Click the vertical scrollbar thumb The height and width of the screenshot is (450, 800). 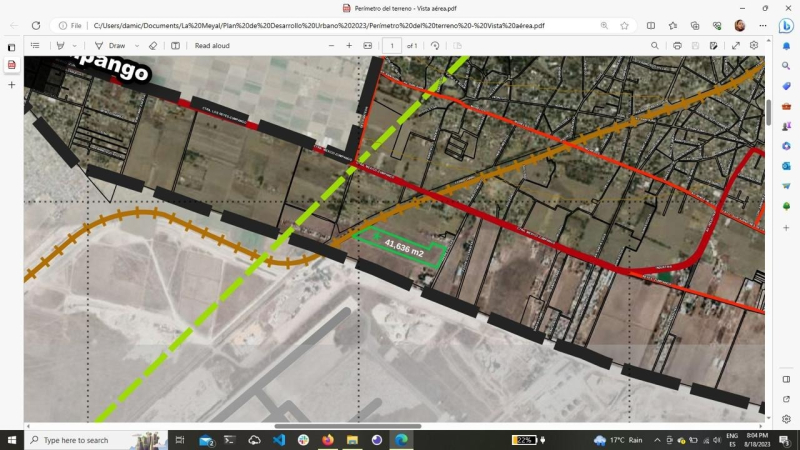[769, 112]
